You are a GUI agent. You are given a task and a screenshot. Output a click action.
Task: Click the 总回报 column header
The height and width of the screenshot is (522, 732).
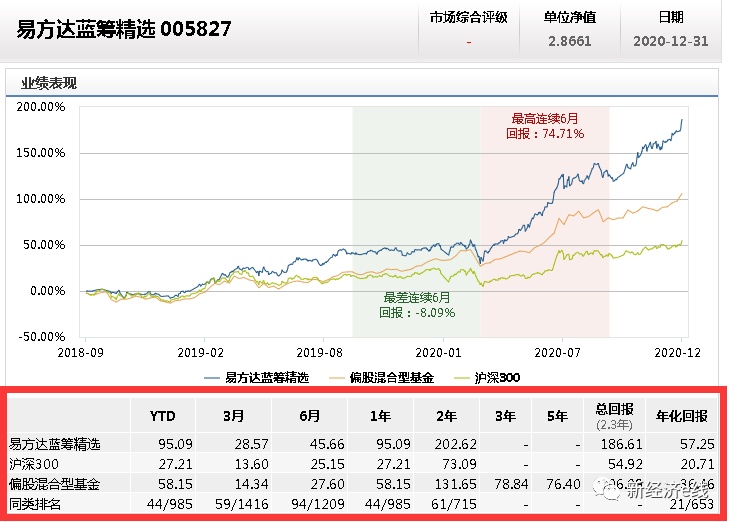(x=614, y=409)
